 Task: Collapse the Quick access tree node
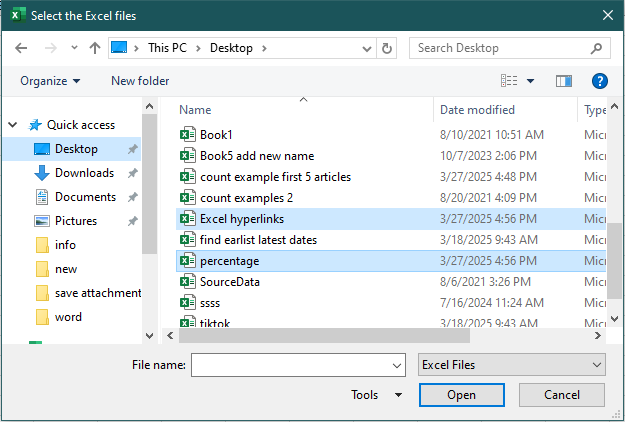(12, 125)
